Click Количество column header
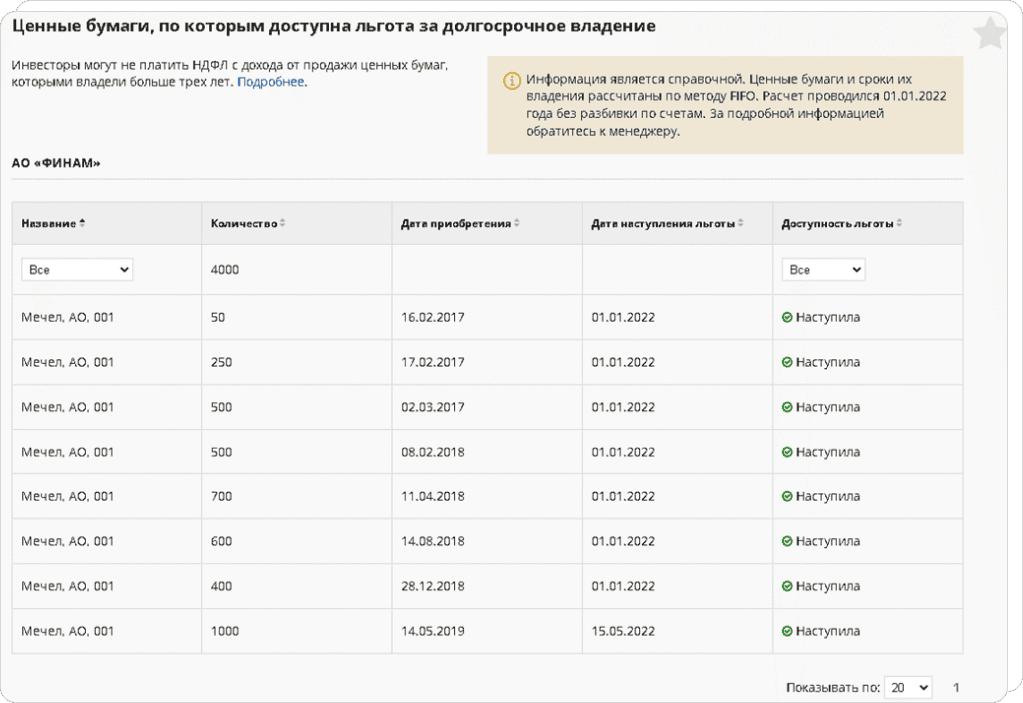The image size is (1023, 703). 244,224
